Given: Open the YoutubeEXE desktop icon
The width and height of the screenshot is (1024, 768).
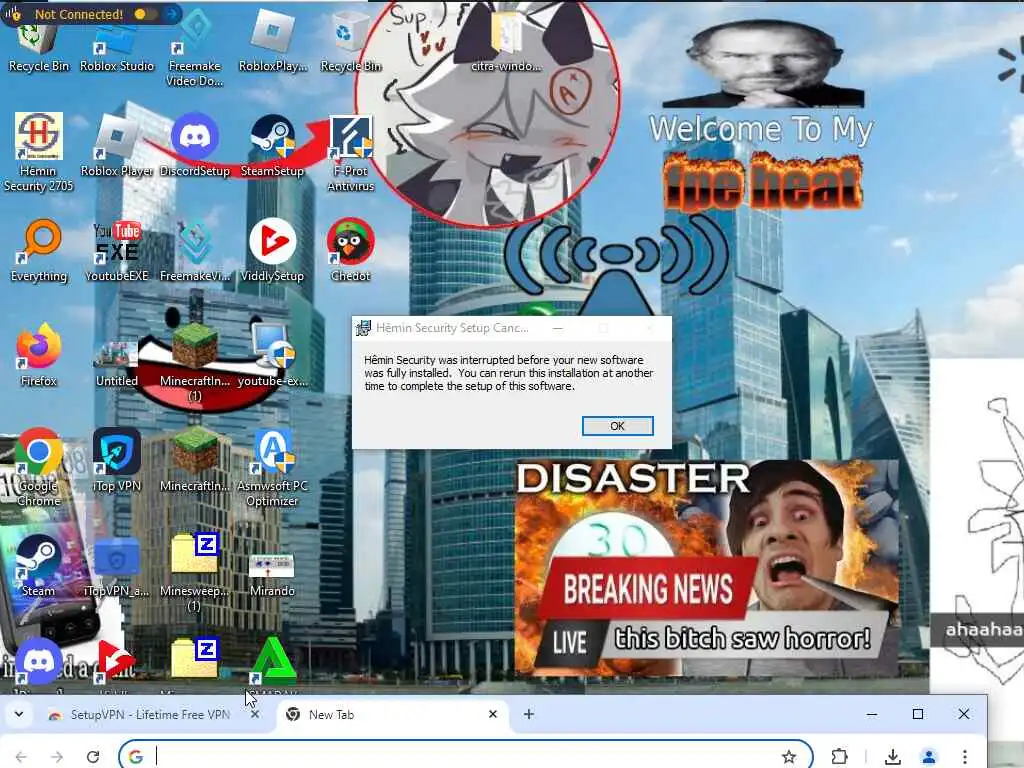Looking at the screenshot, I should coord(117,251).
